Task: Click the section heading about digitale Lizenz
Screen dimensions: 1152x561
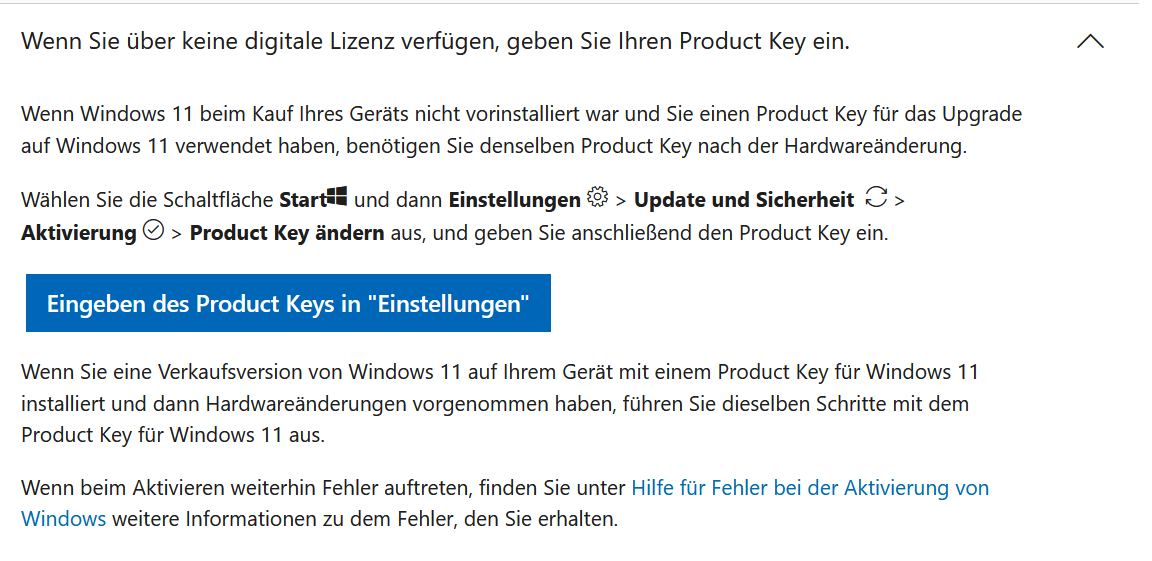Action: coord(435,42)
